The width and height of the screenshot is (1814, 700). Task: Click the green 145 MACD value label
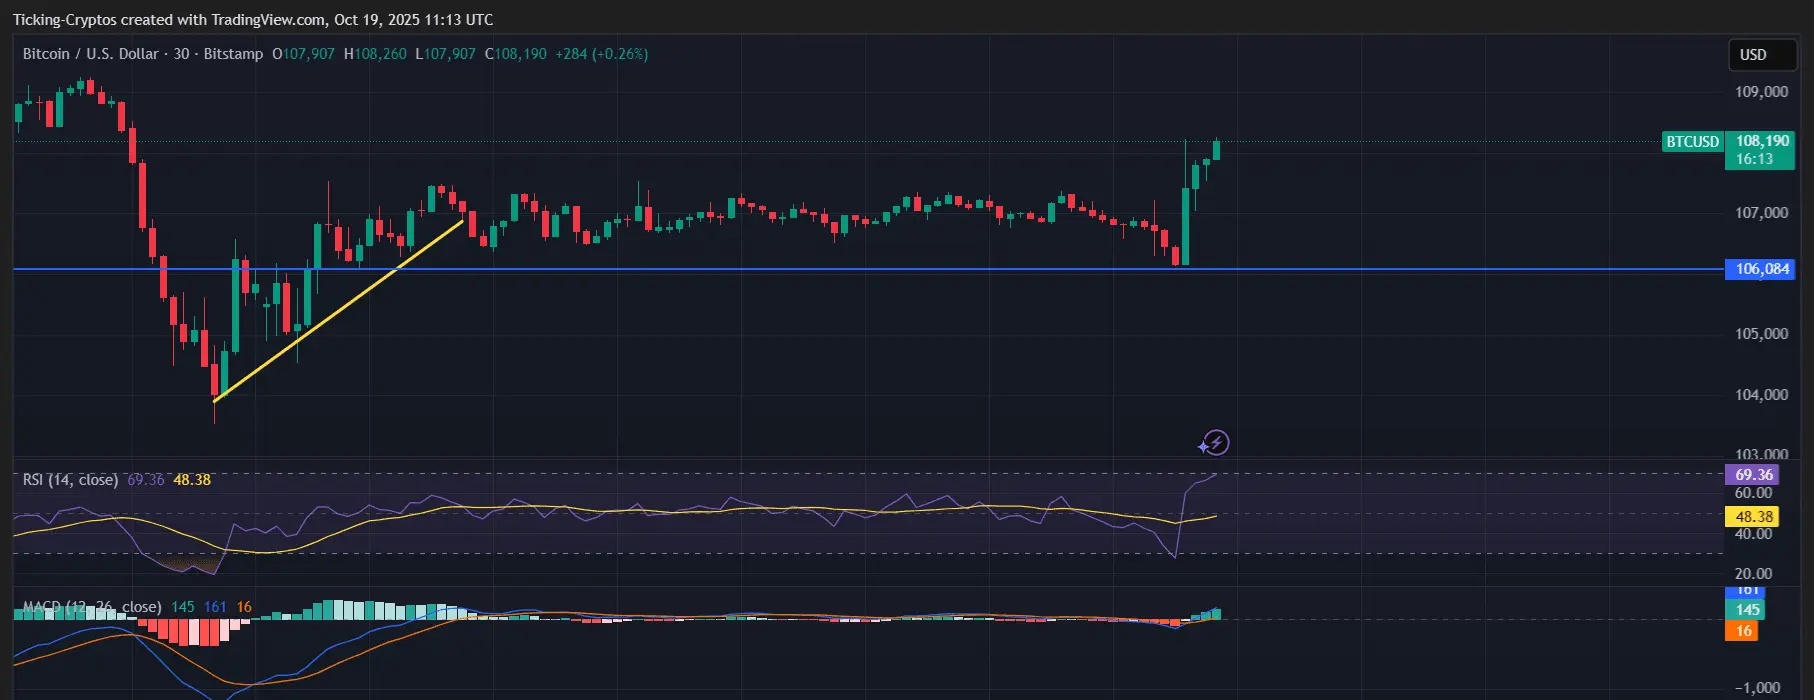pyautogui.click(x=1746, y=610)
